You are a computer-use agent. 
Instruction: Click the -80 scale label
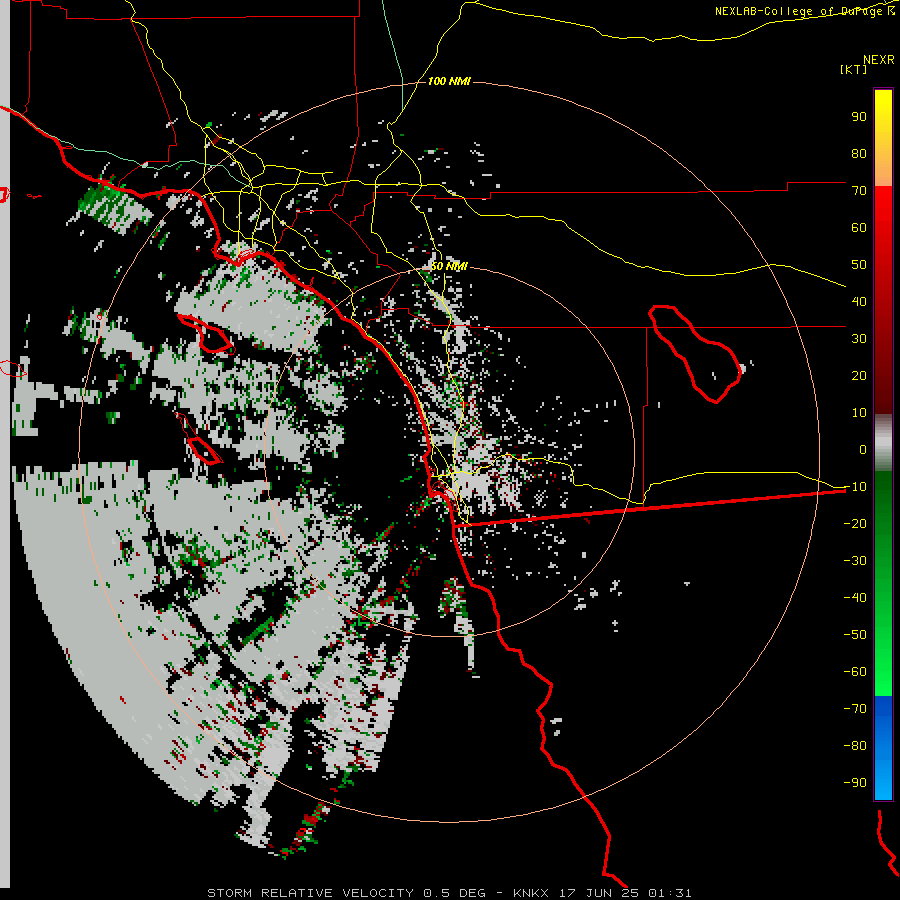855,746
